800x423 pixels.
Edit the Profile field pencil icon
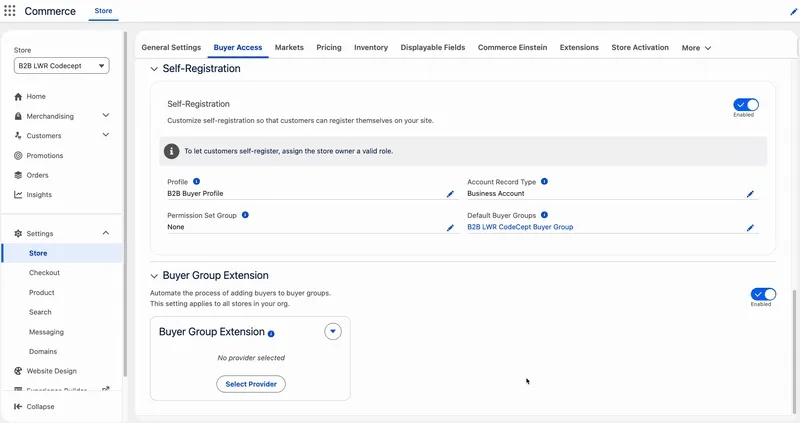(450, 194)
